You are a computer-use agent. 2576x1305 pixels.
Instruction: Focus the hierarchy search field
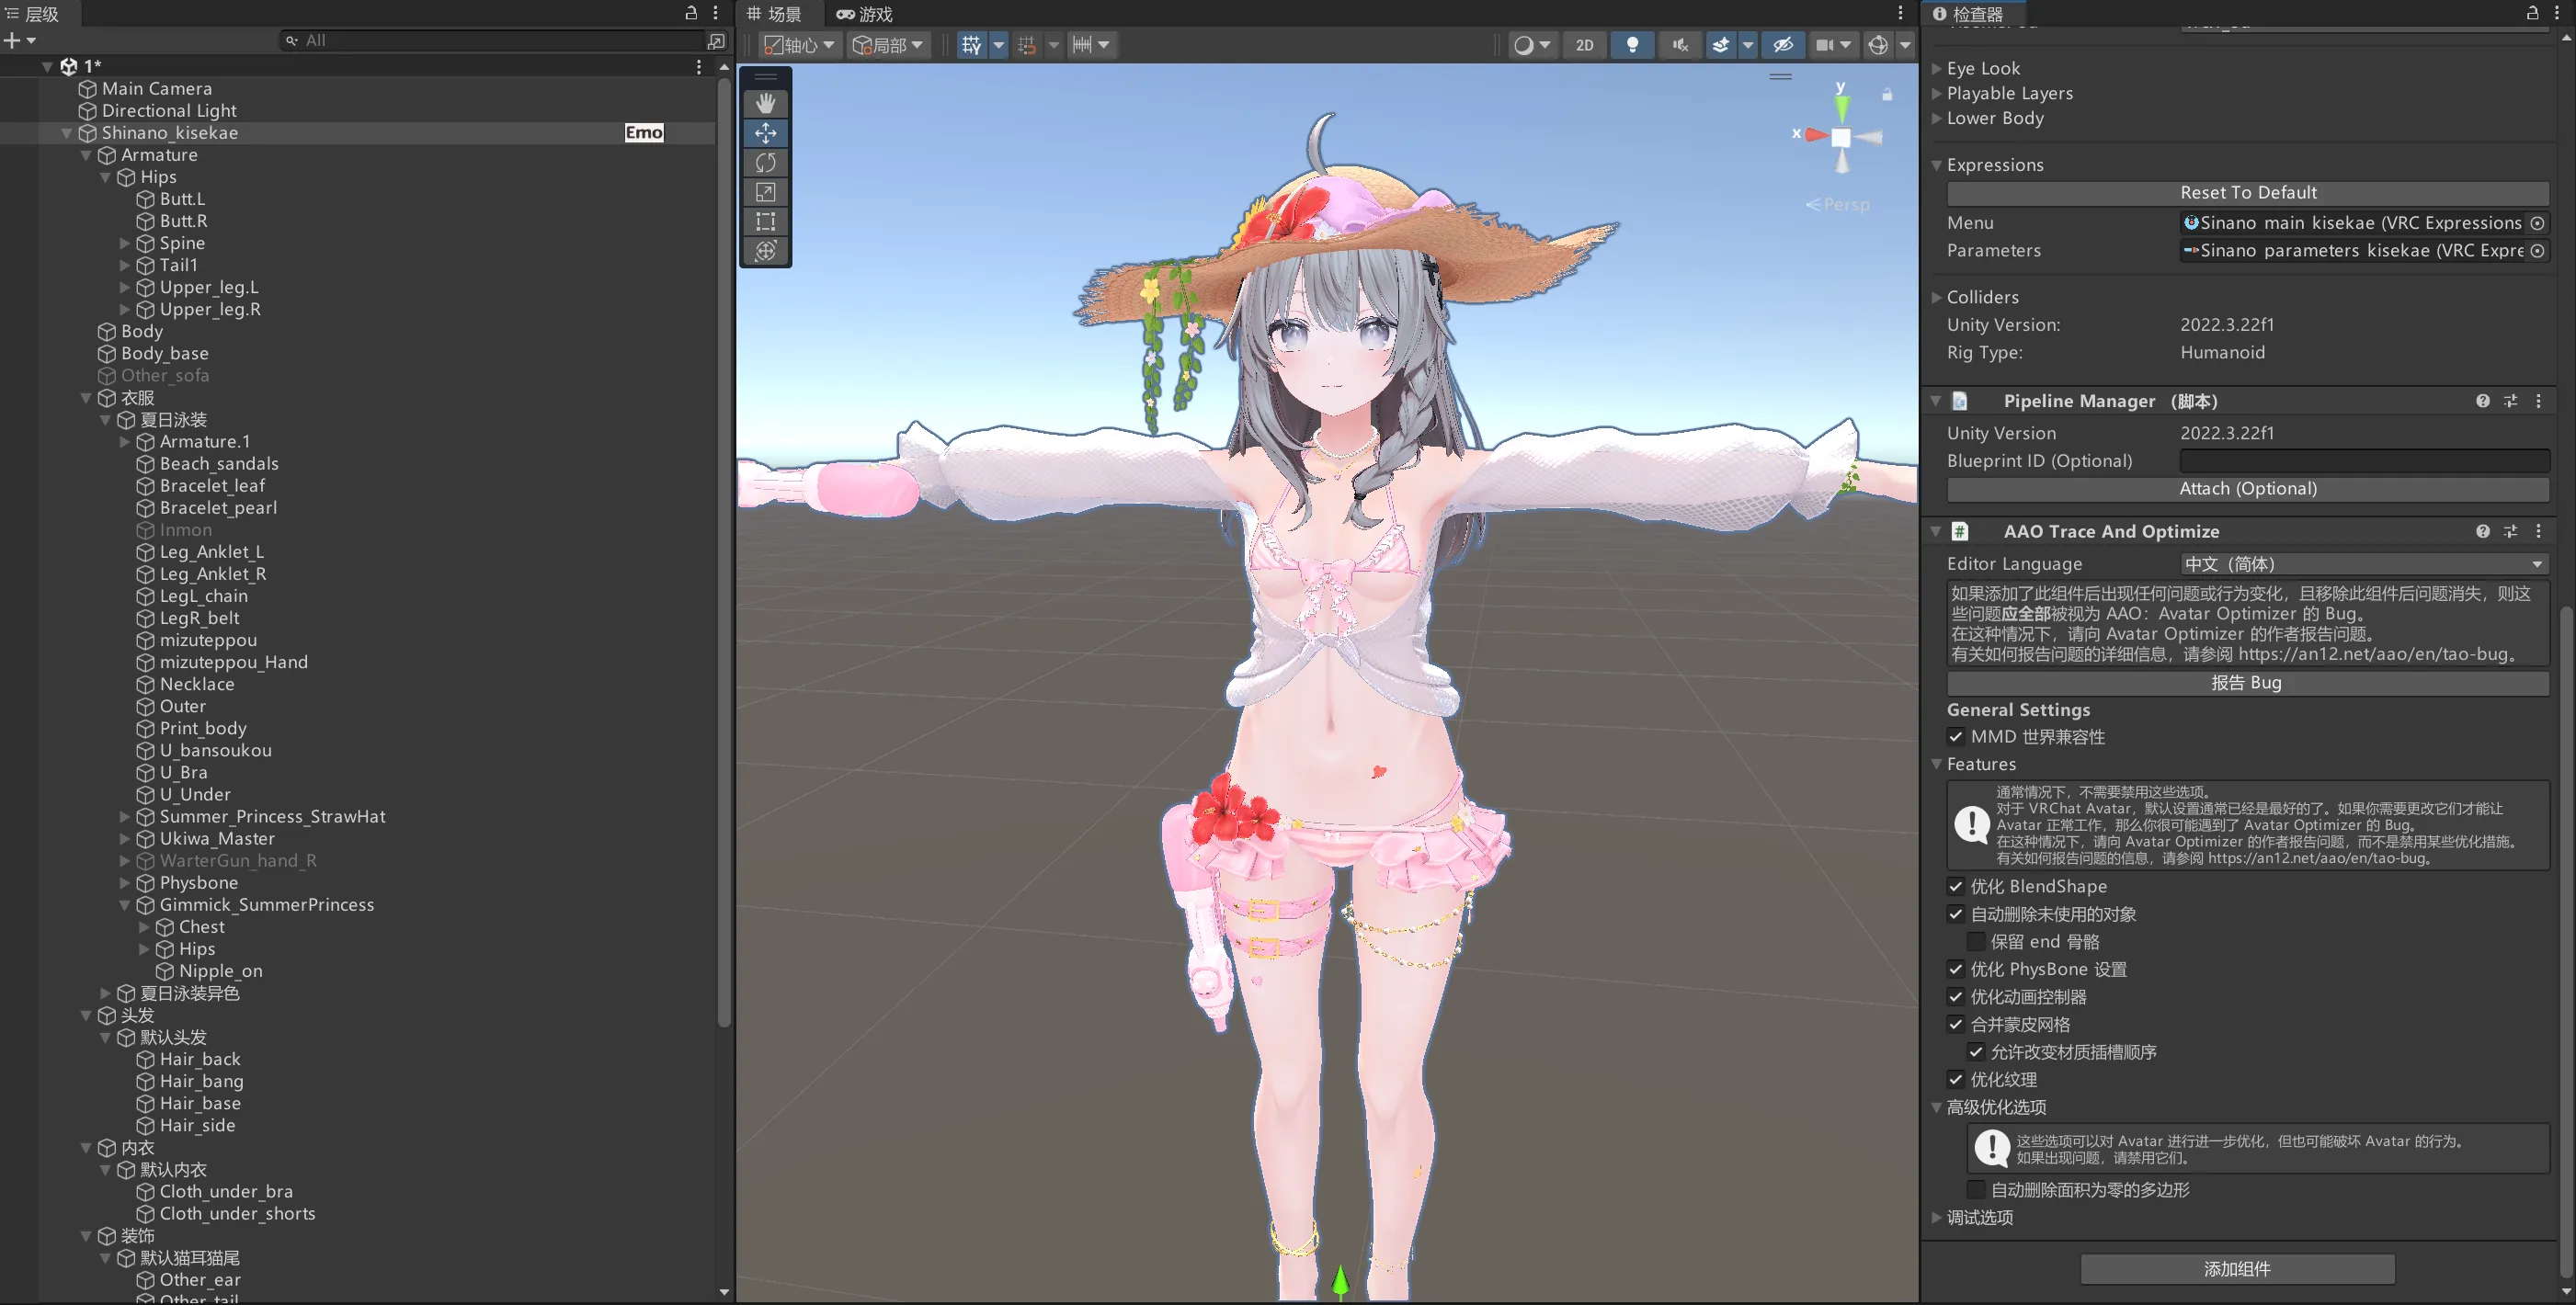tap(495, 40)
